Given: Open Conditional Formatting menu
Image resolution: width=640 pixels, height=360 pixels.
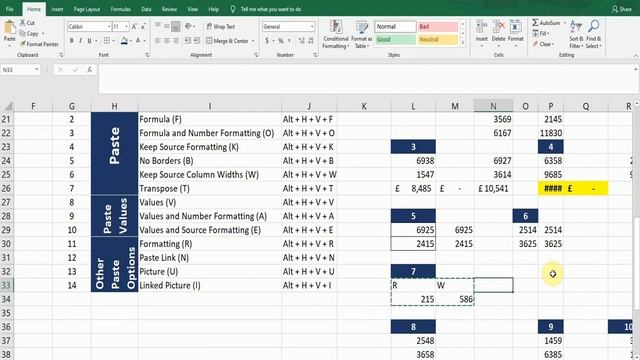Looking at the screenshot, I should click(x=336, y=34).
